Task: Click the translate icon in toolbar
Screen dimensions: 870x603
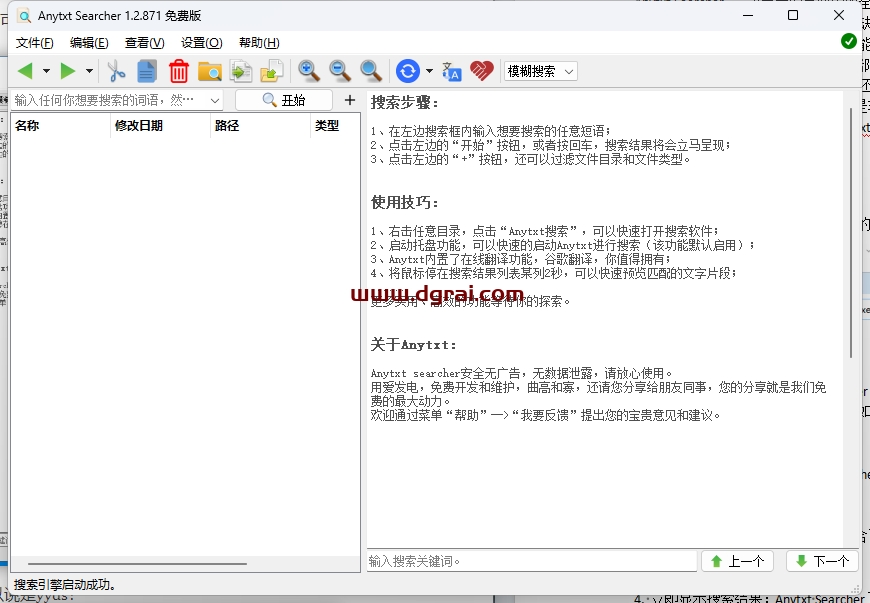Action: 452,71
